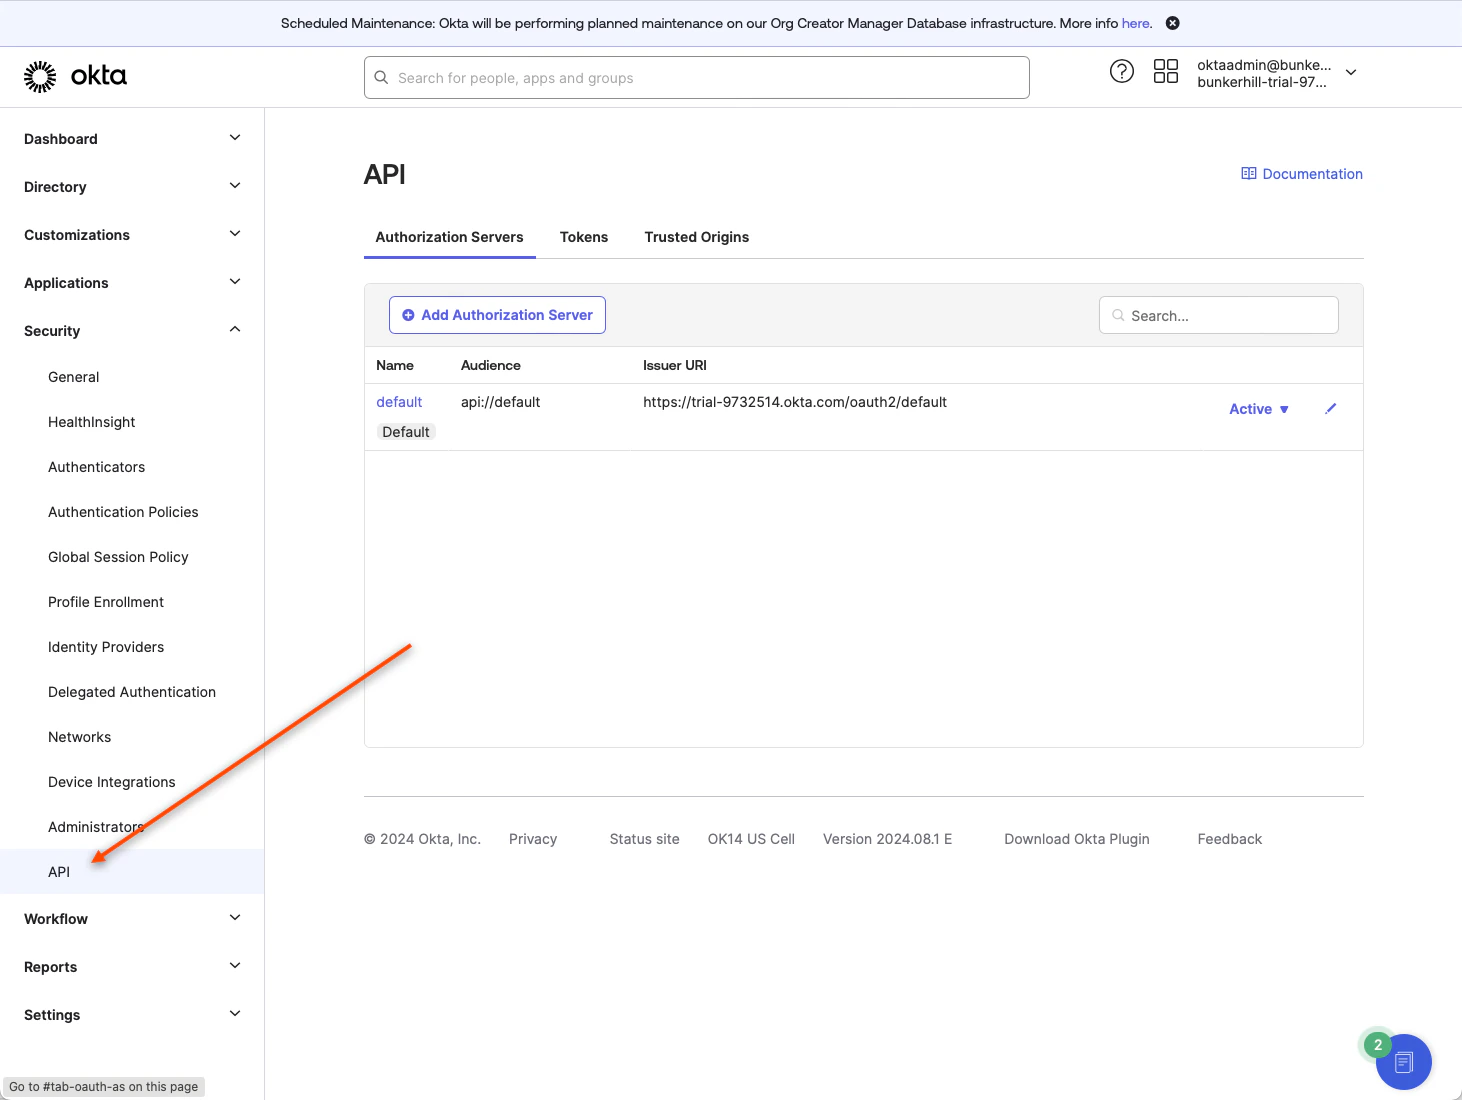Open the Active status dropdown

(1259, 409)
